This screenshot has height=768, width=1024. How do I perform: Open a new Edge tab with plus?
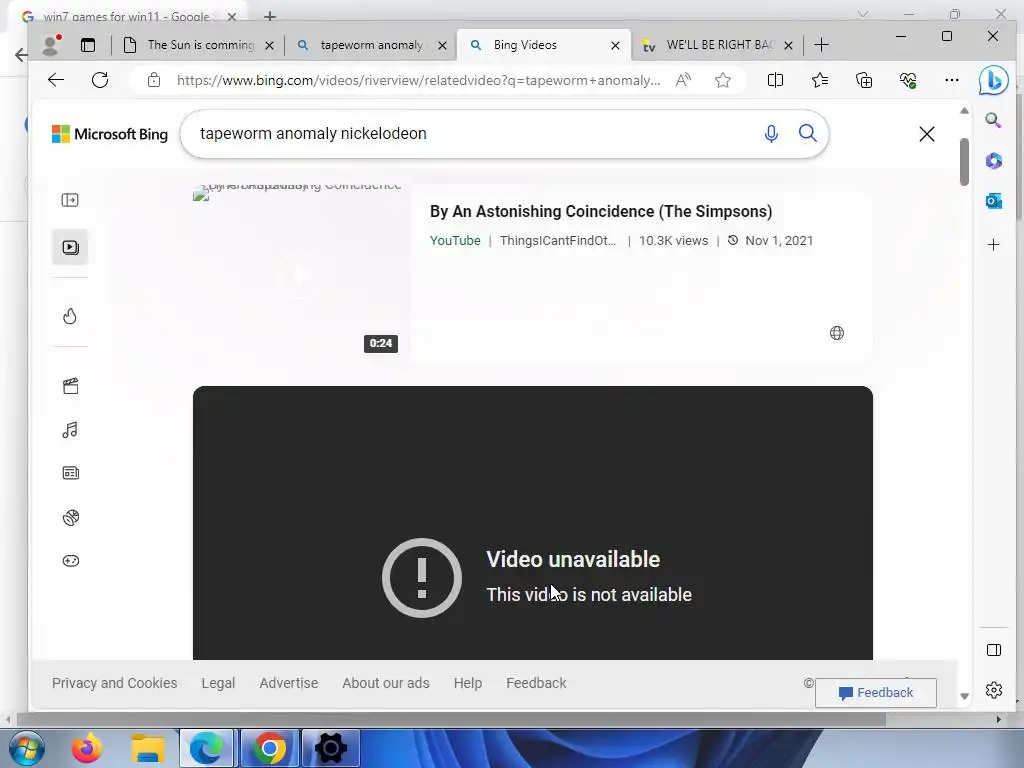pyautogui.click(x=822, y=44)
